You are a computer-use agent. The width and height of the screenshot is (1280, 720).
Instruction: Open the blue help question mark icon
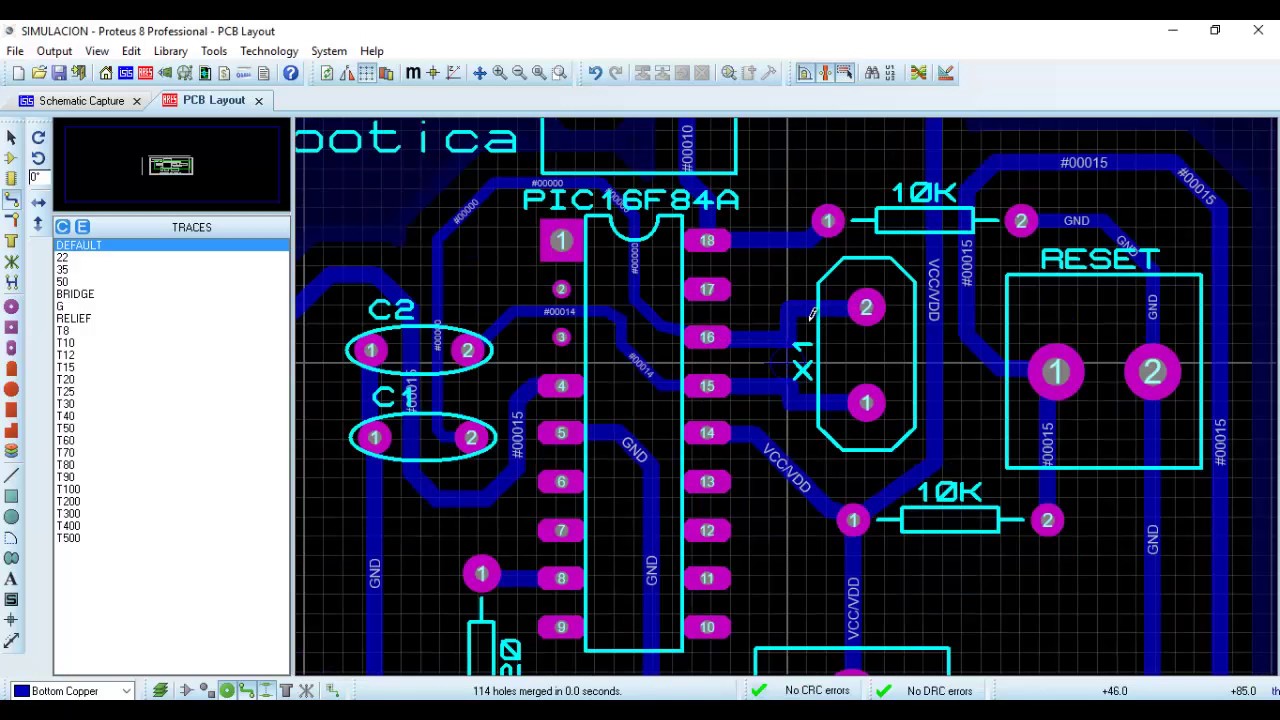click(291, 73)
